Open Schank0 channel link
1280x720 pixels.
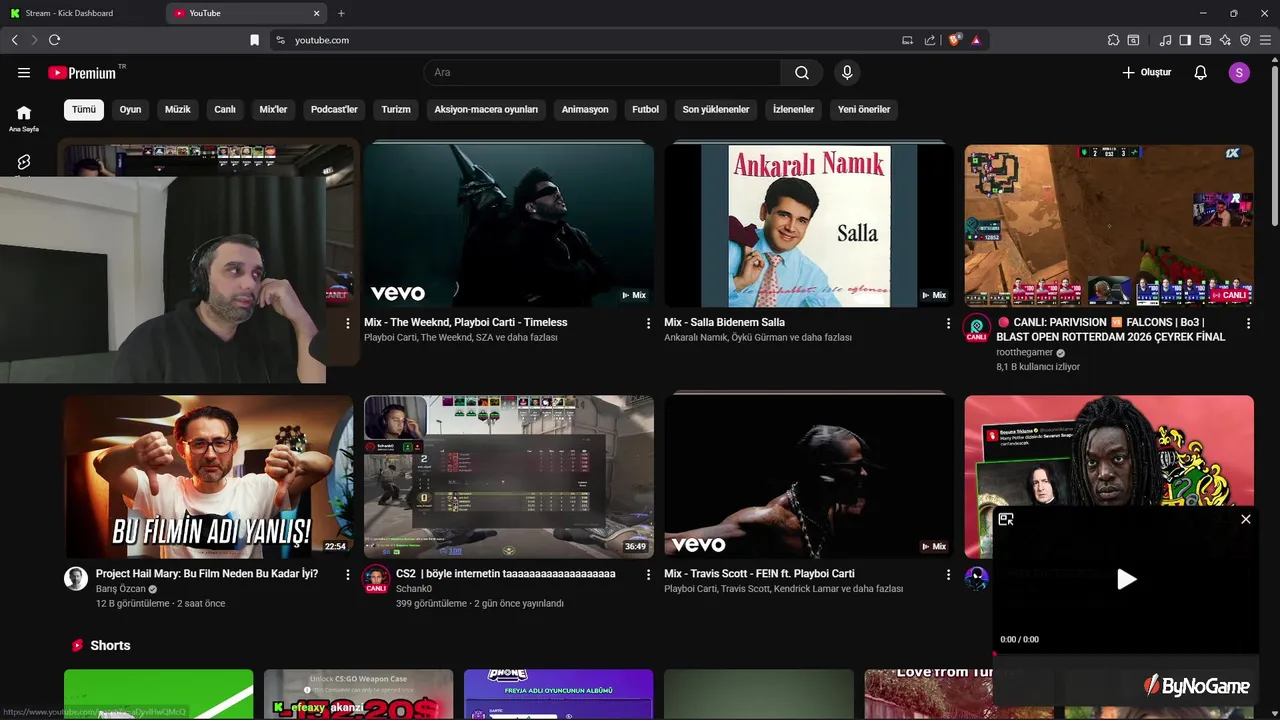coord(414,589)
